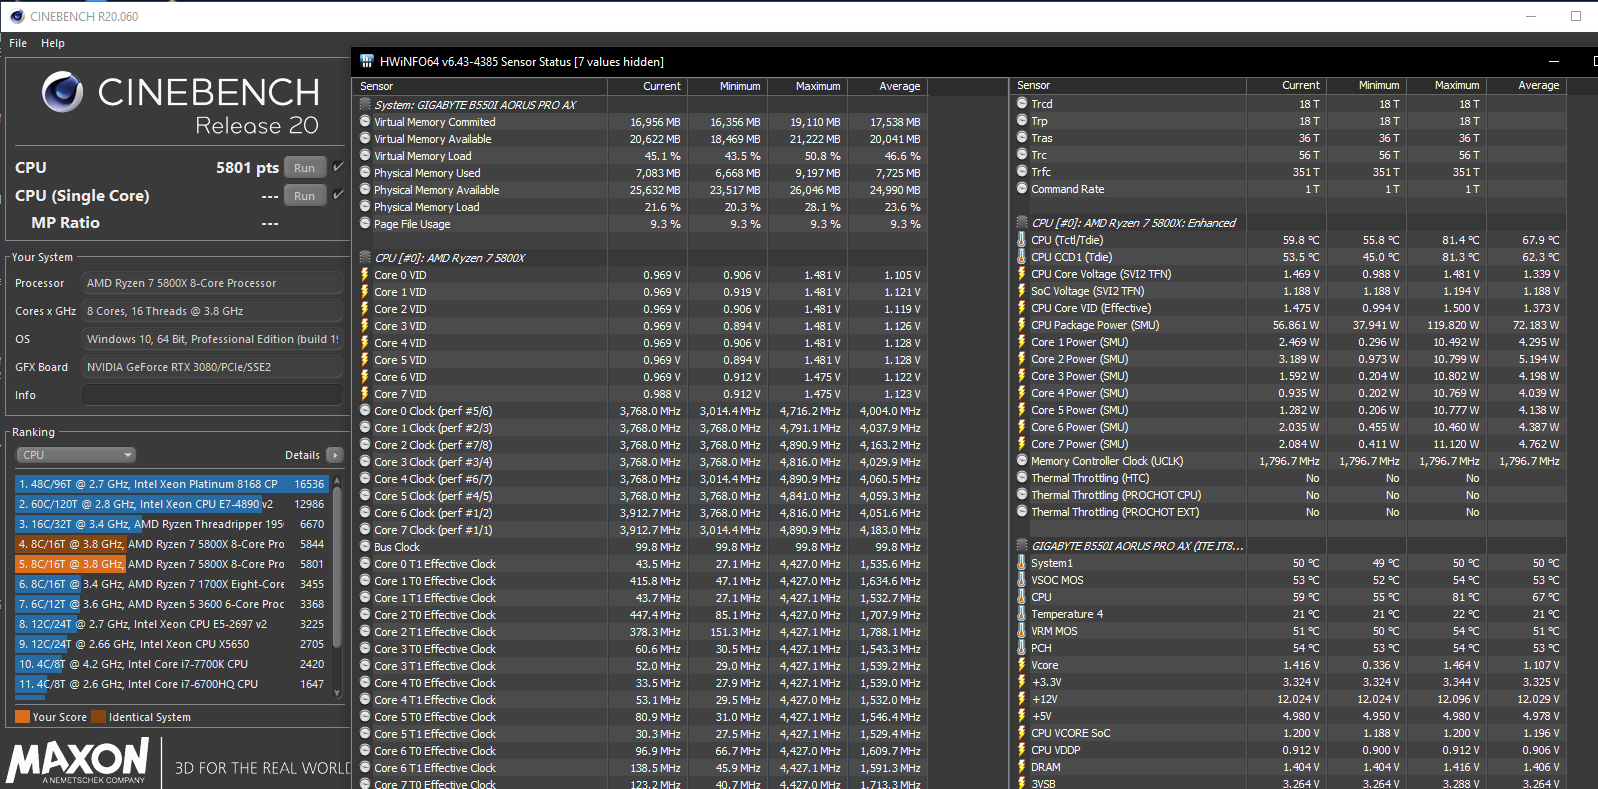Click the Sensor column header in right pane
Image resolution: width=1598 pixels, height=789 pixels.
click(x=1129, y=85)
